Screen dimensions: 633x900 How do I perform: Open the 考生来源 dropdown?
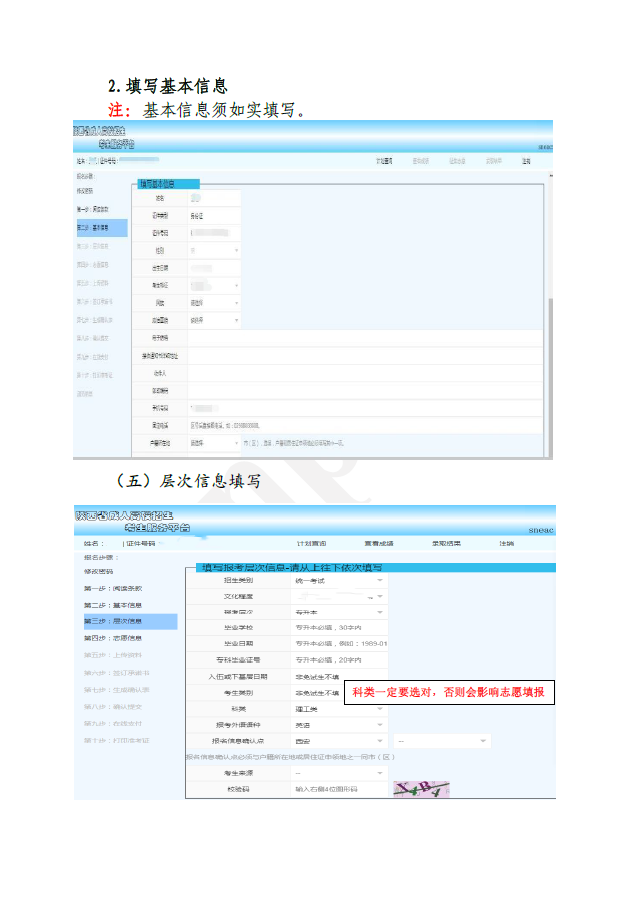338,773
